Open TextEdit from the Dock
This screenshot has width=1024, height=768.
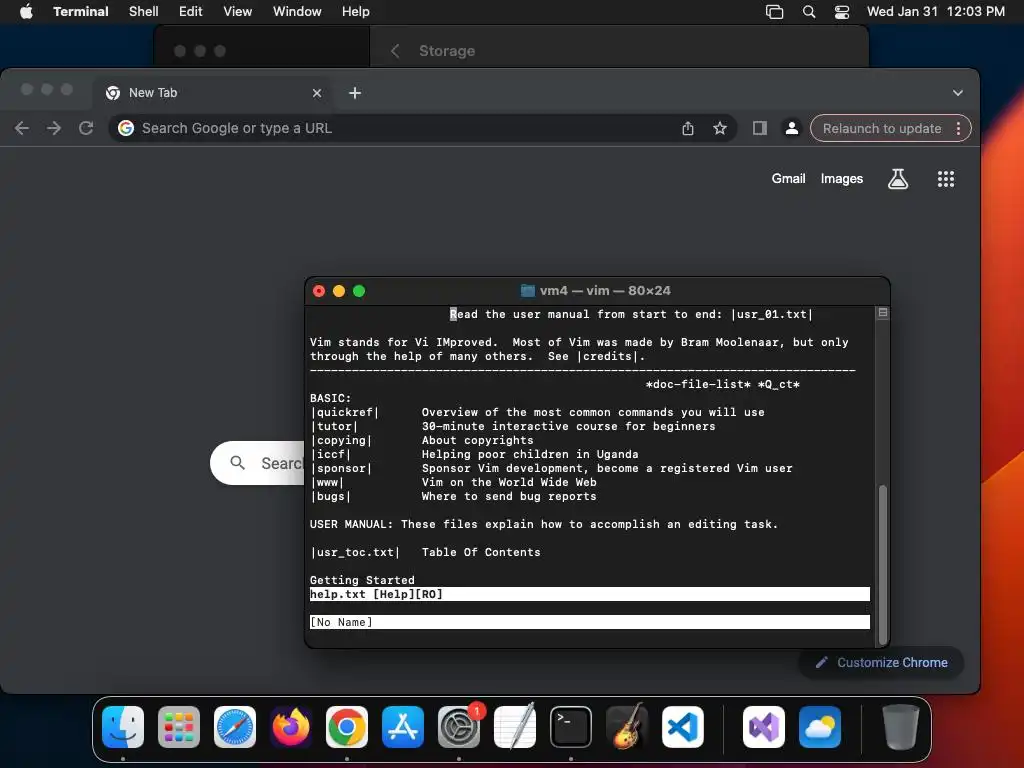515,727
